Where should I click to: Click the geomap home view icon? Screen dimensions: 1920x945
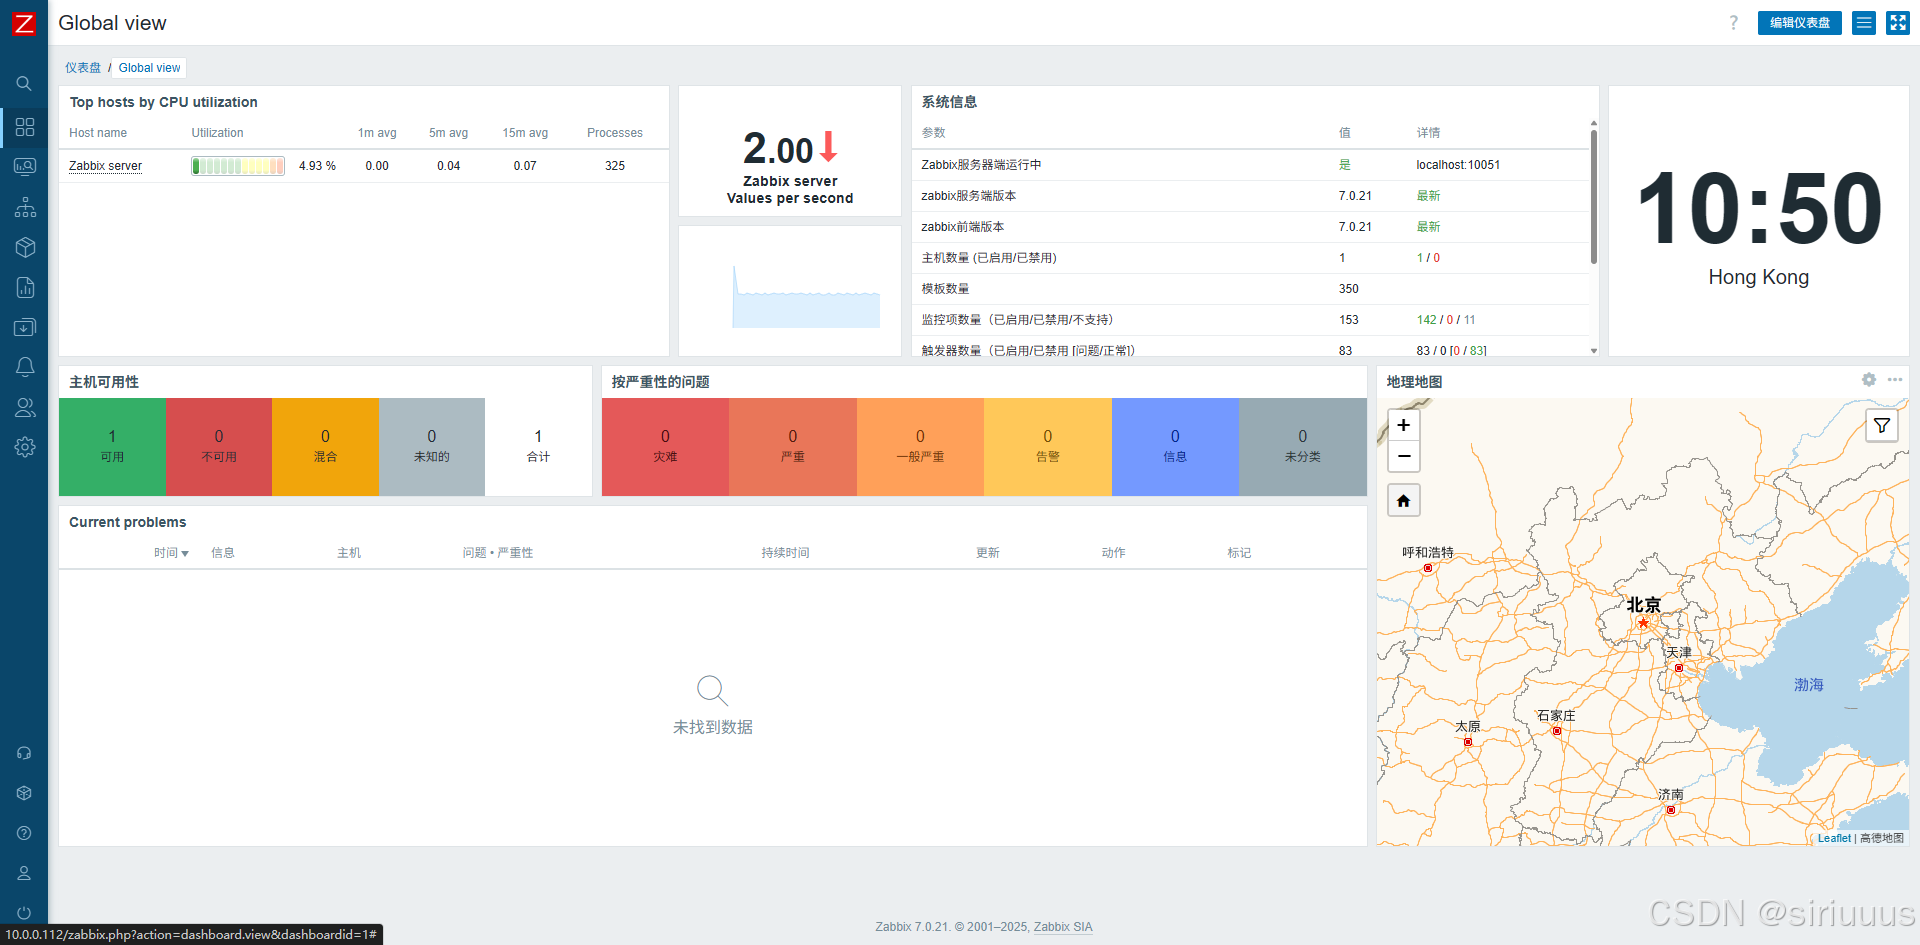(1404, 501)
